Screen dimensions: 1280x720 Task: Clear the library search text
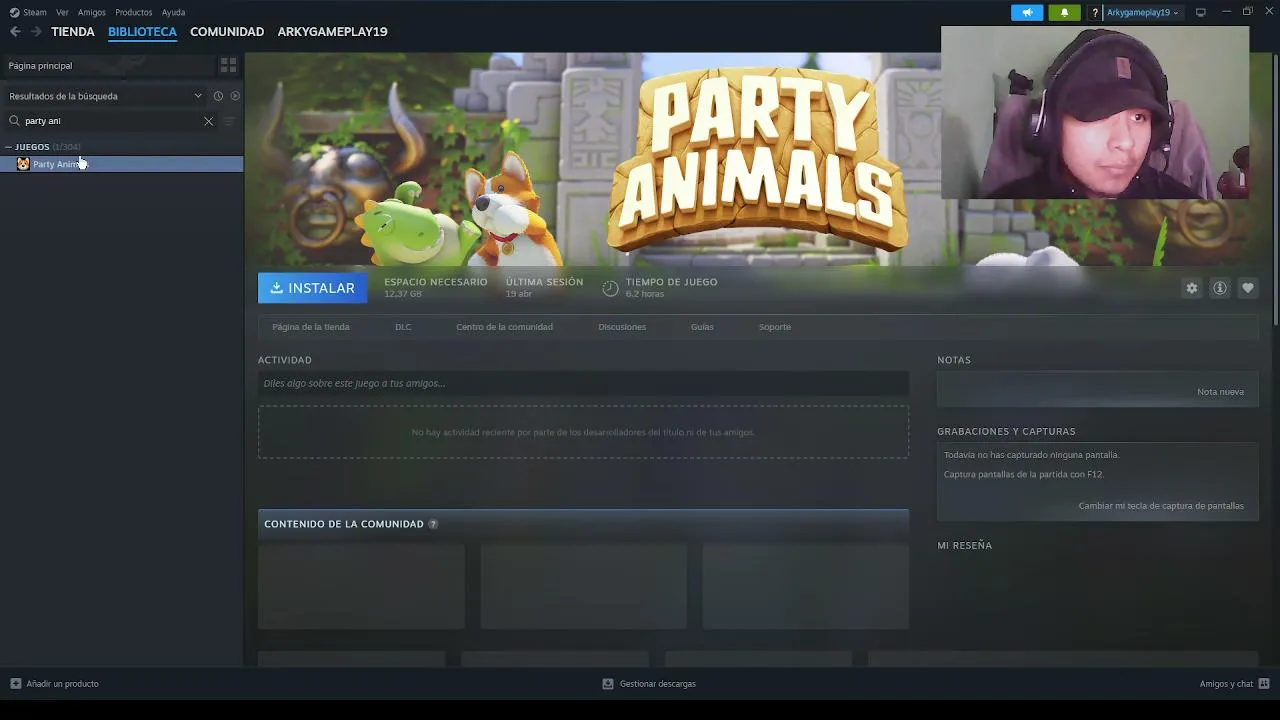[x=208, y=121]
